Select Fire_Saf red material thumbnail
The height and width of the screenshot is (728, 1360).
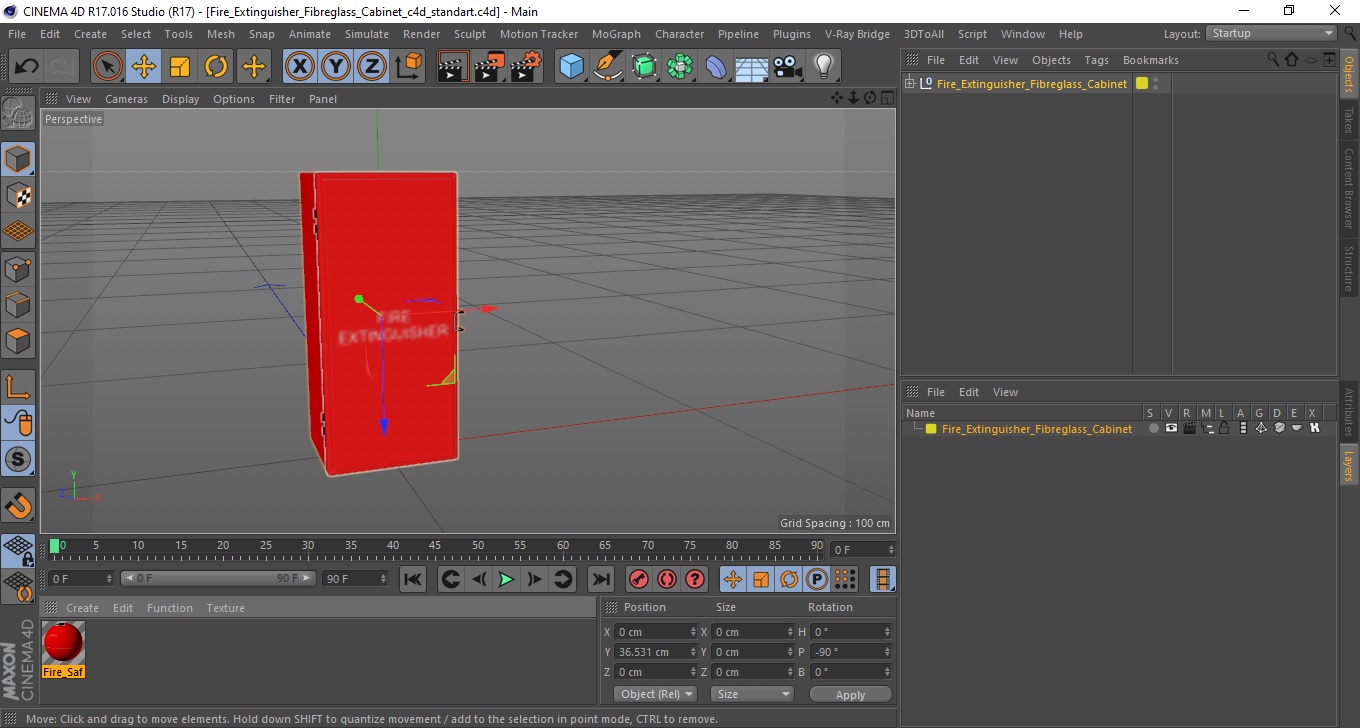tap(63, 643)
